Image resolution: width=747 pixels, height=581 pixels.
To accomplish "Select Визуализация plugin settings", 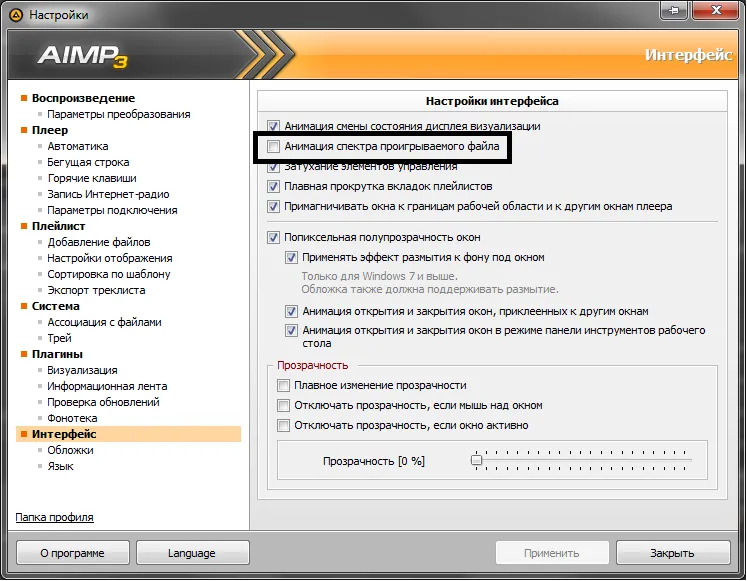I will coord(82,371).
